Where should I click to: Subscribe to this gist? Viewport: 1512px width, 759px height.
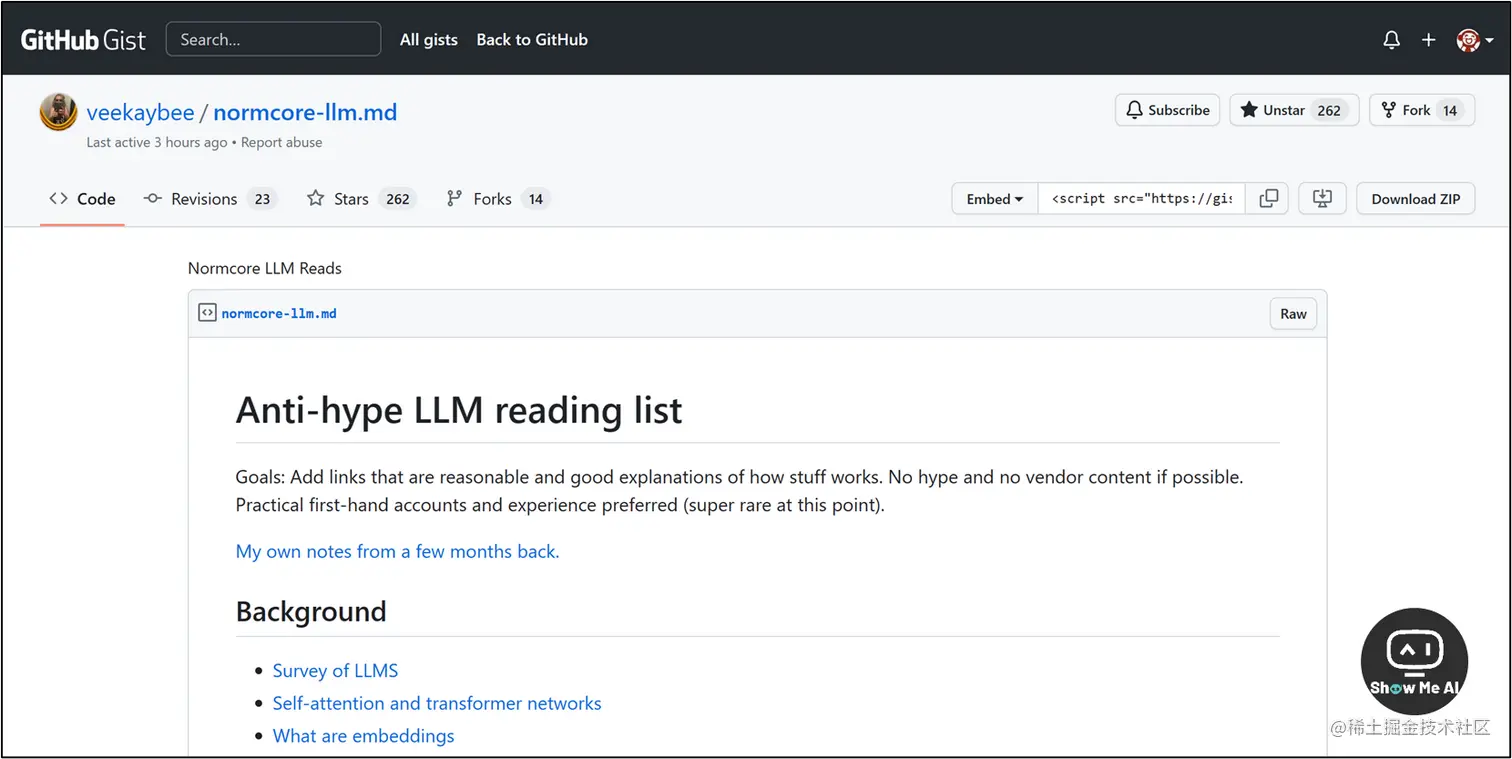1168,110
